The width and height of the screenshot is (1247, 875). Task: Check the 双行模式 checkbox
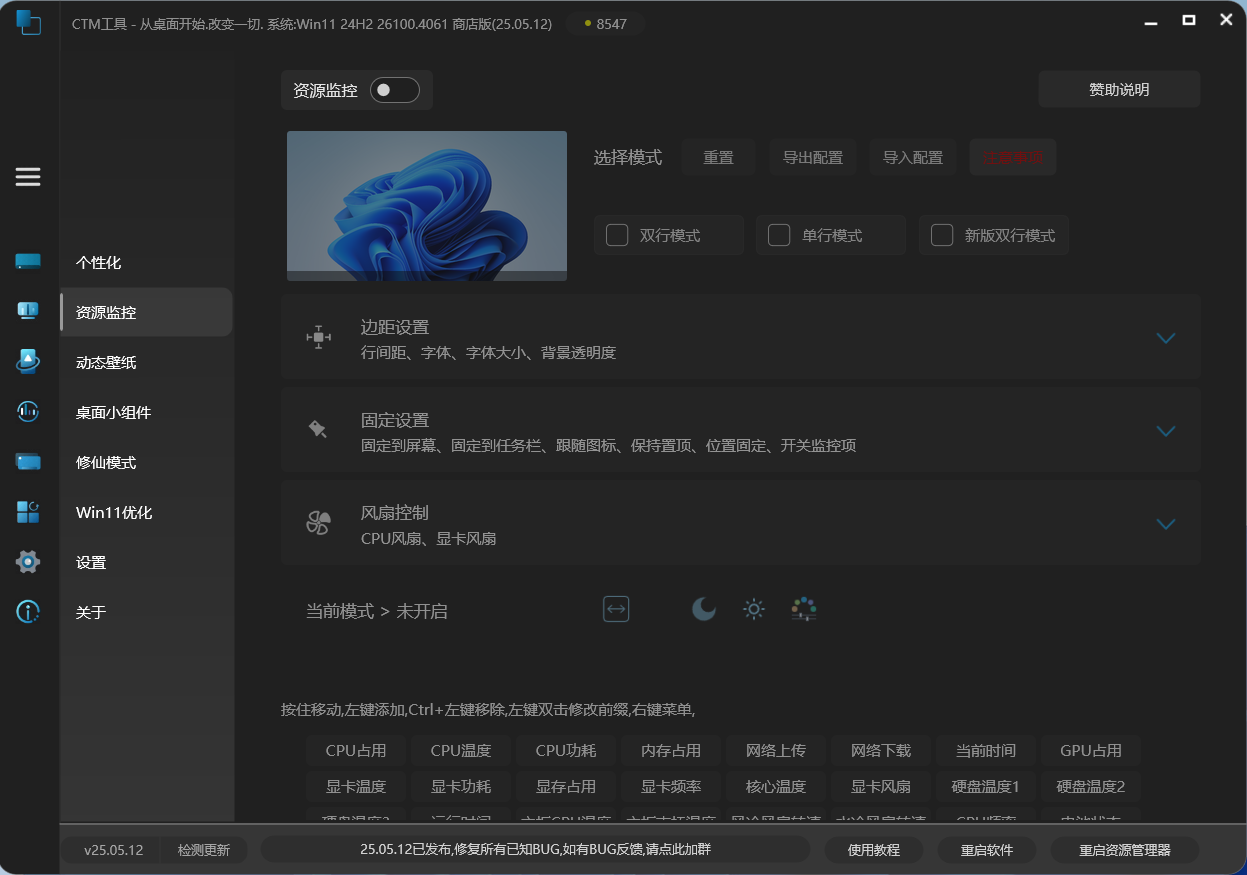618,235
